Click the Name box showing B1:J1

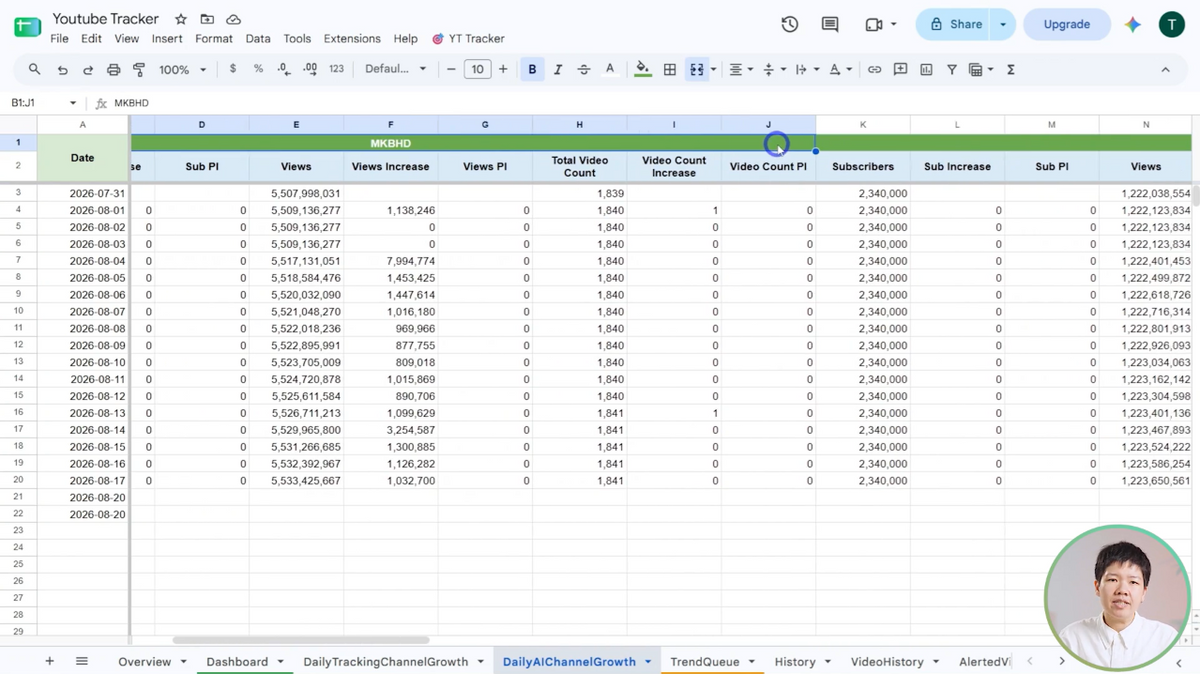click(x=43, y=103)
